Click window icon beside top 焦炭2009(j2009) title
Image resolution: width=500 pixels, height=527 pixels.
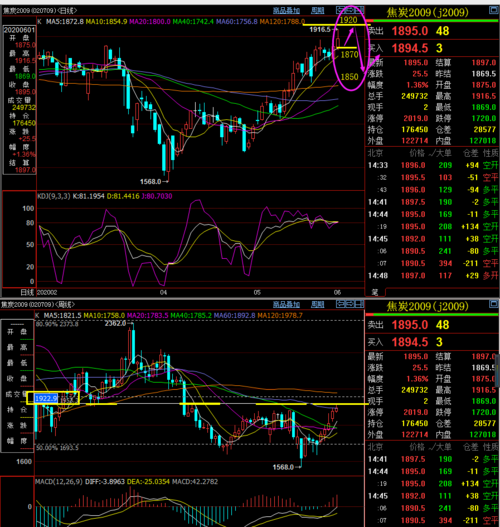coord(493,10)
